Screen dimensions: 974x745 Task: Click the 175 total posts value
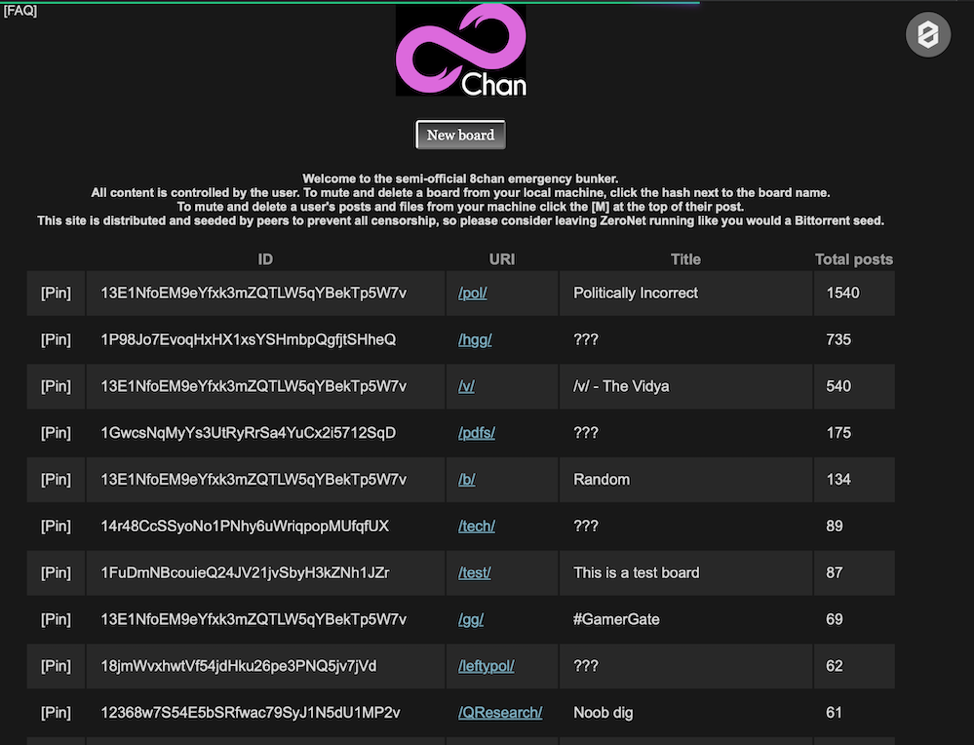click(x=839, y=433)
